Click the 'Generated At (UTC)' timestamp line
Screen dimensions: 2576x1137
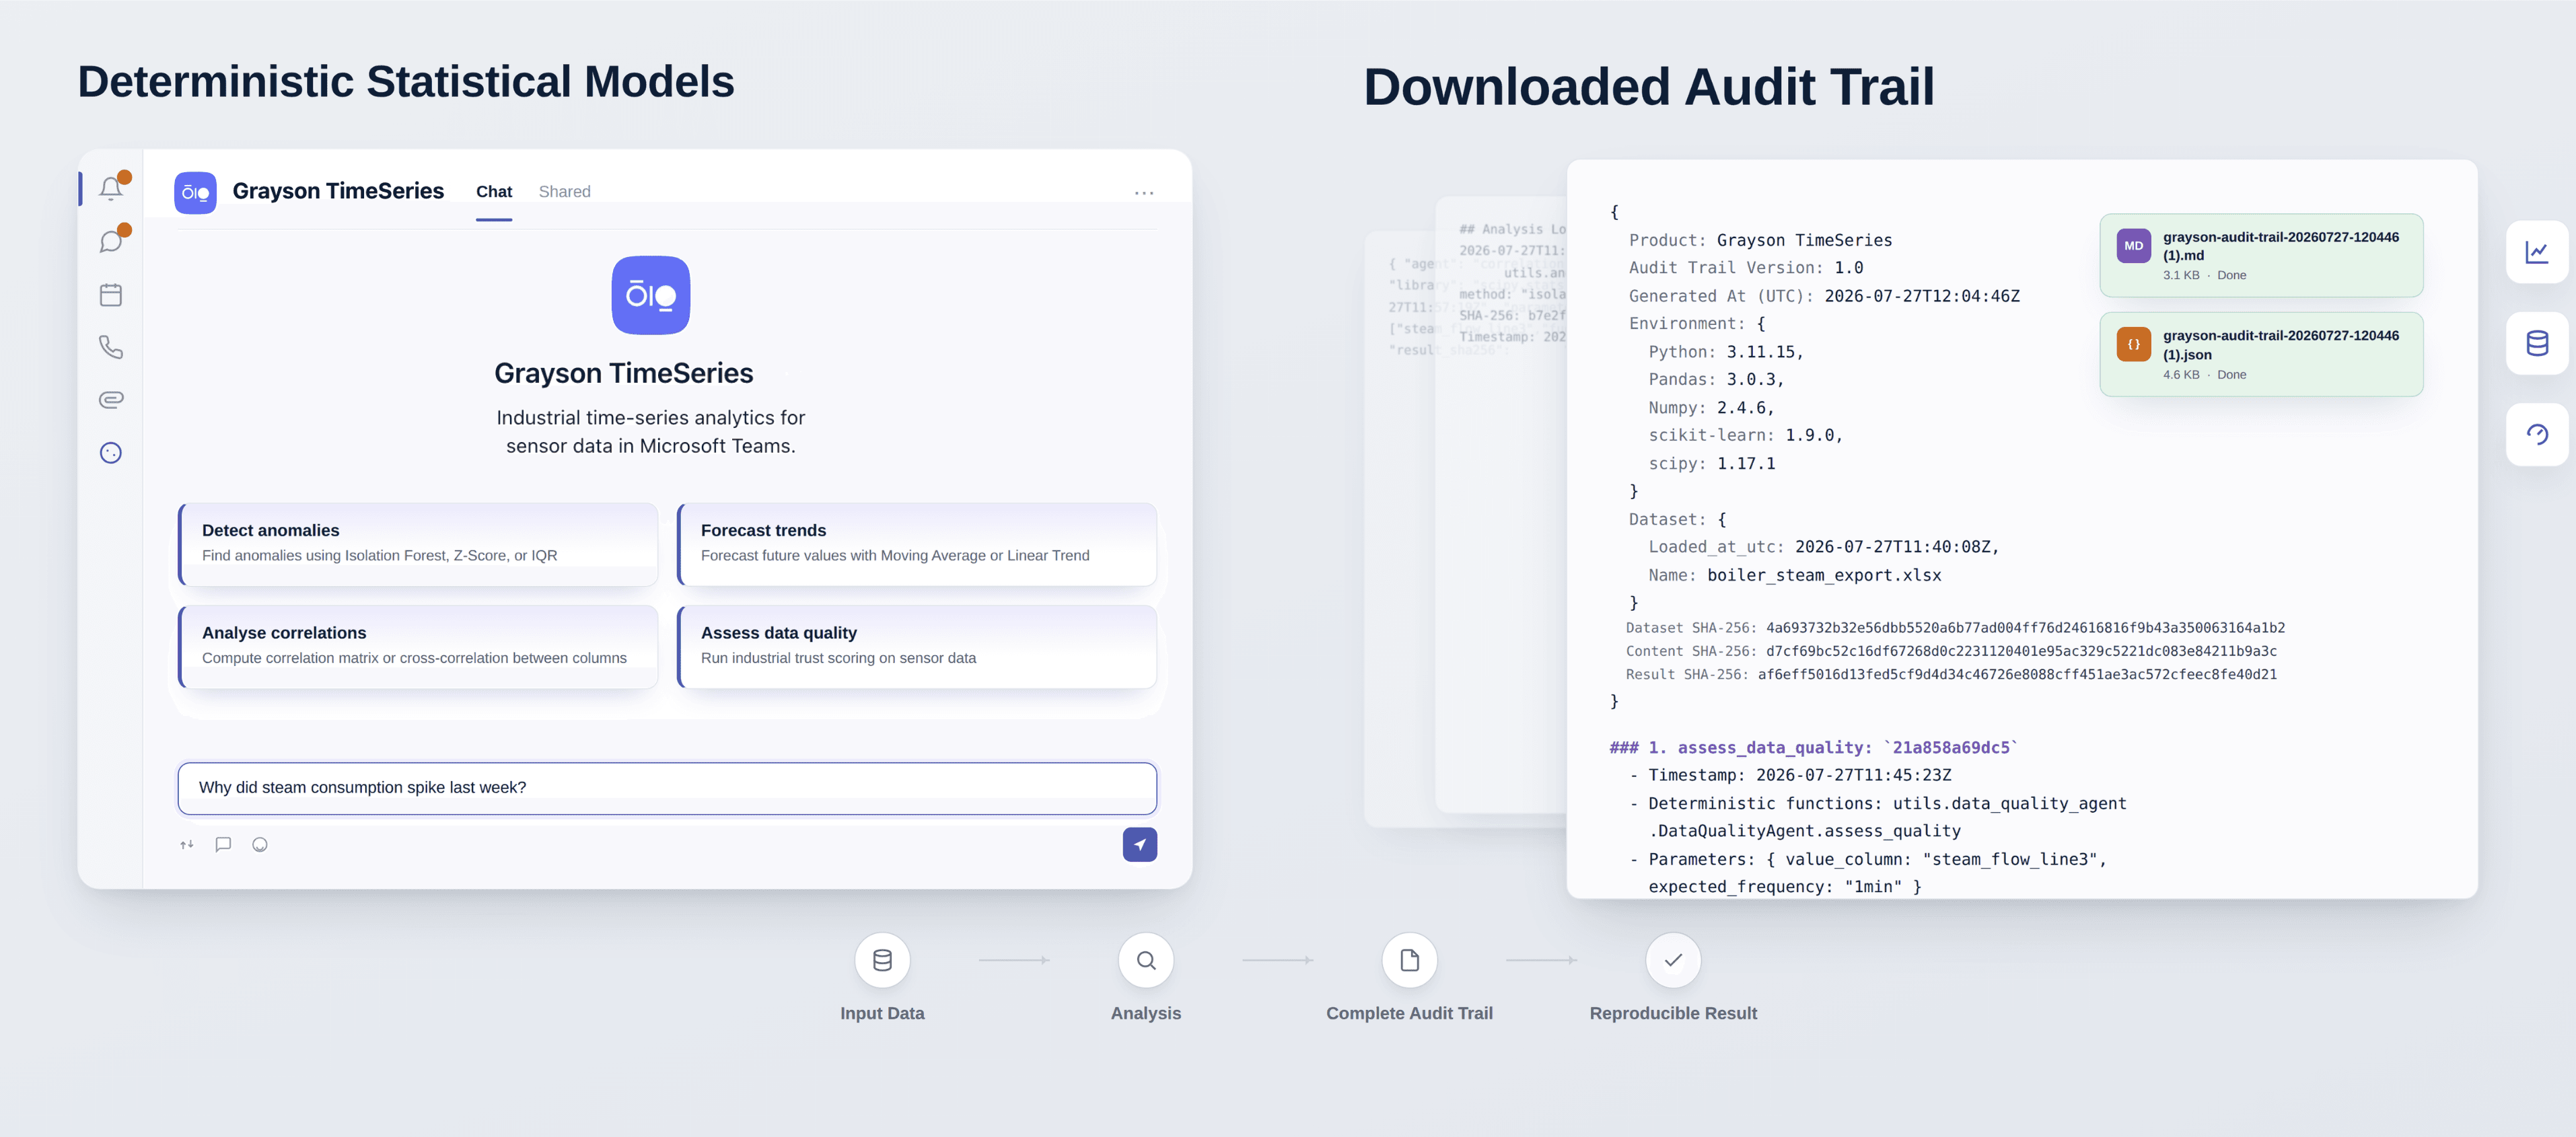1824,296
